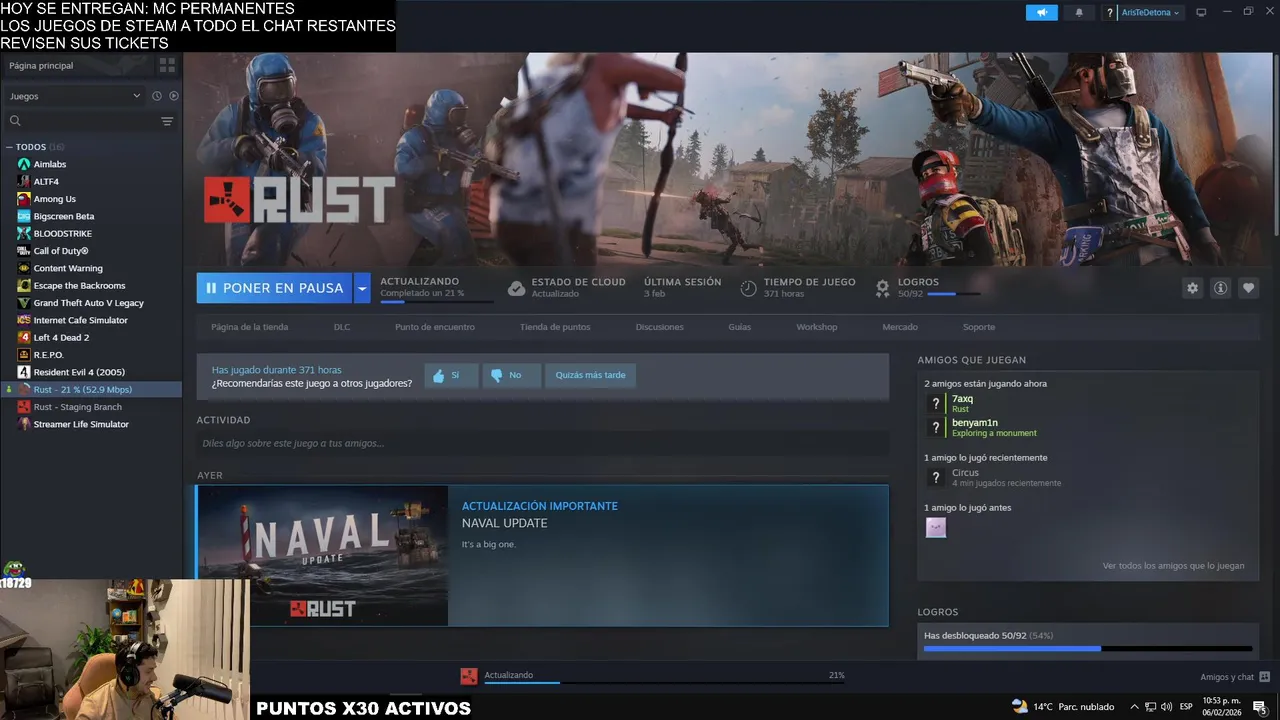Click Ver todos los amigos que lo juegan
Image resolution: width=1280 pixels, height=720 pixels.
(1173, 566)
